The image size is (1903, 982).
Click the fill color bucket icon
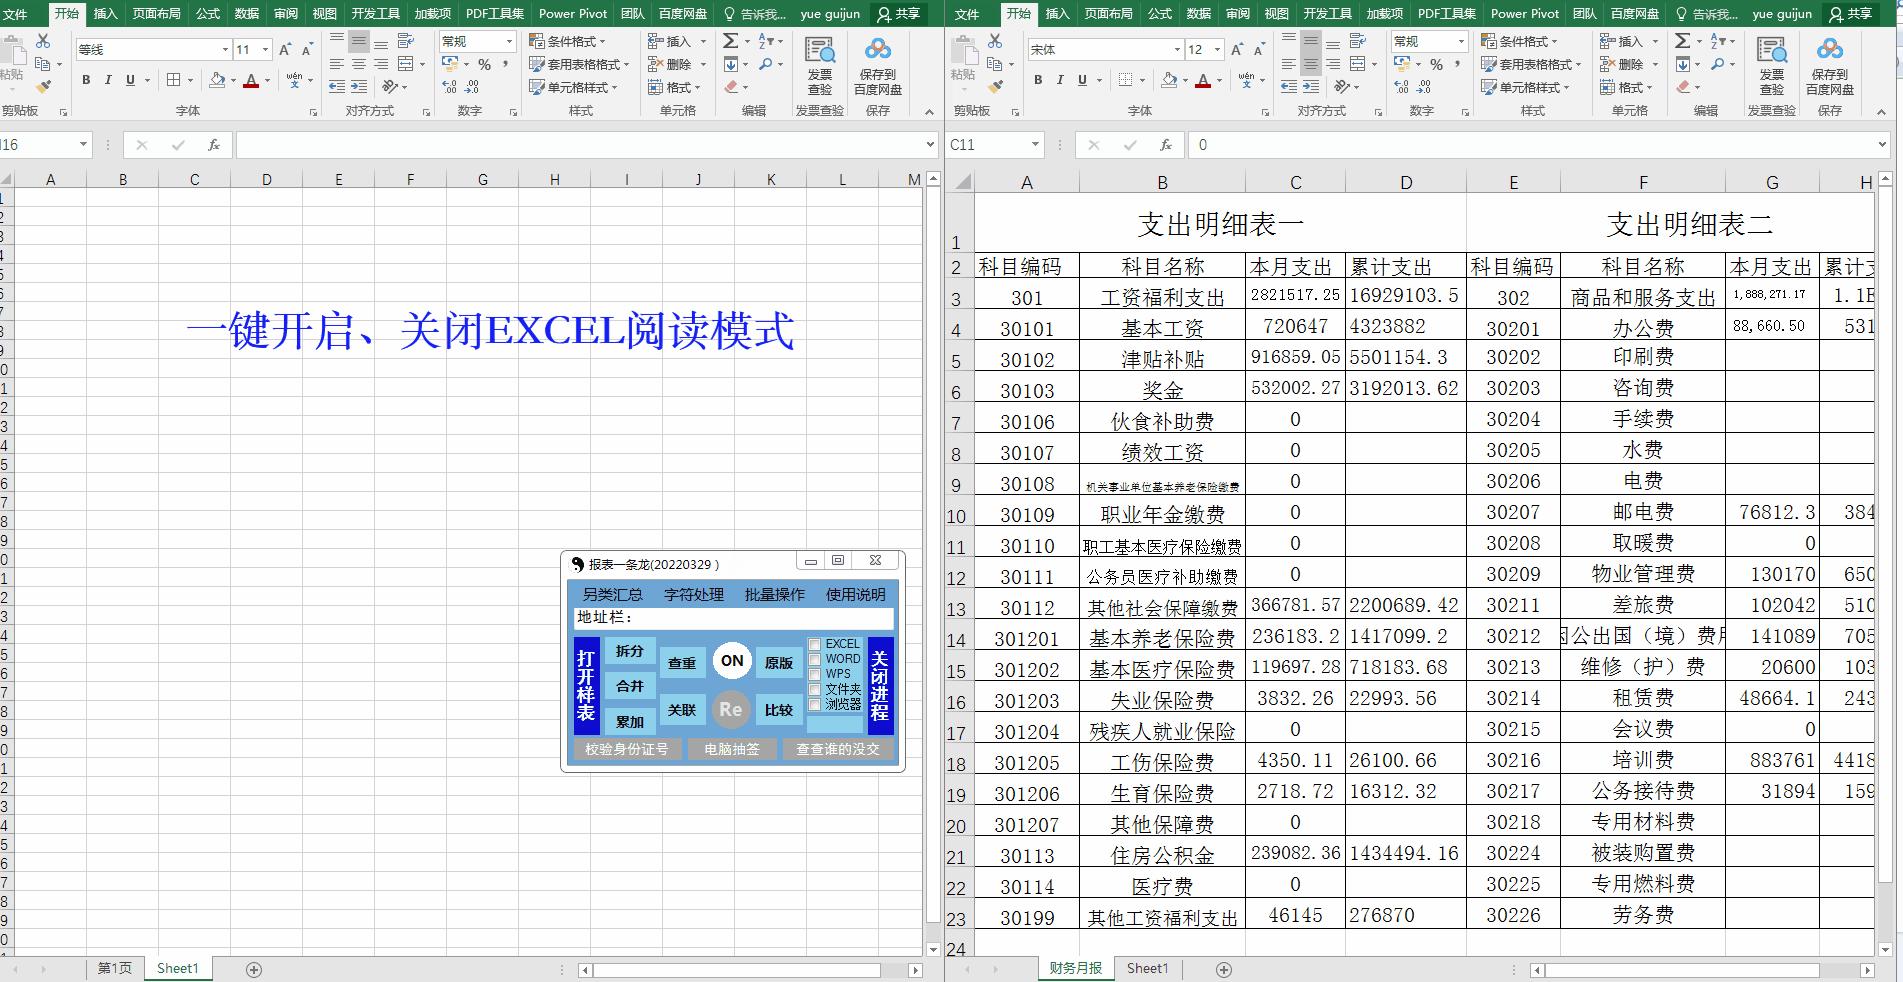217,81
